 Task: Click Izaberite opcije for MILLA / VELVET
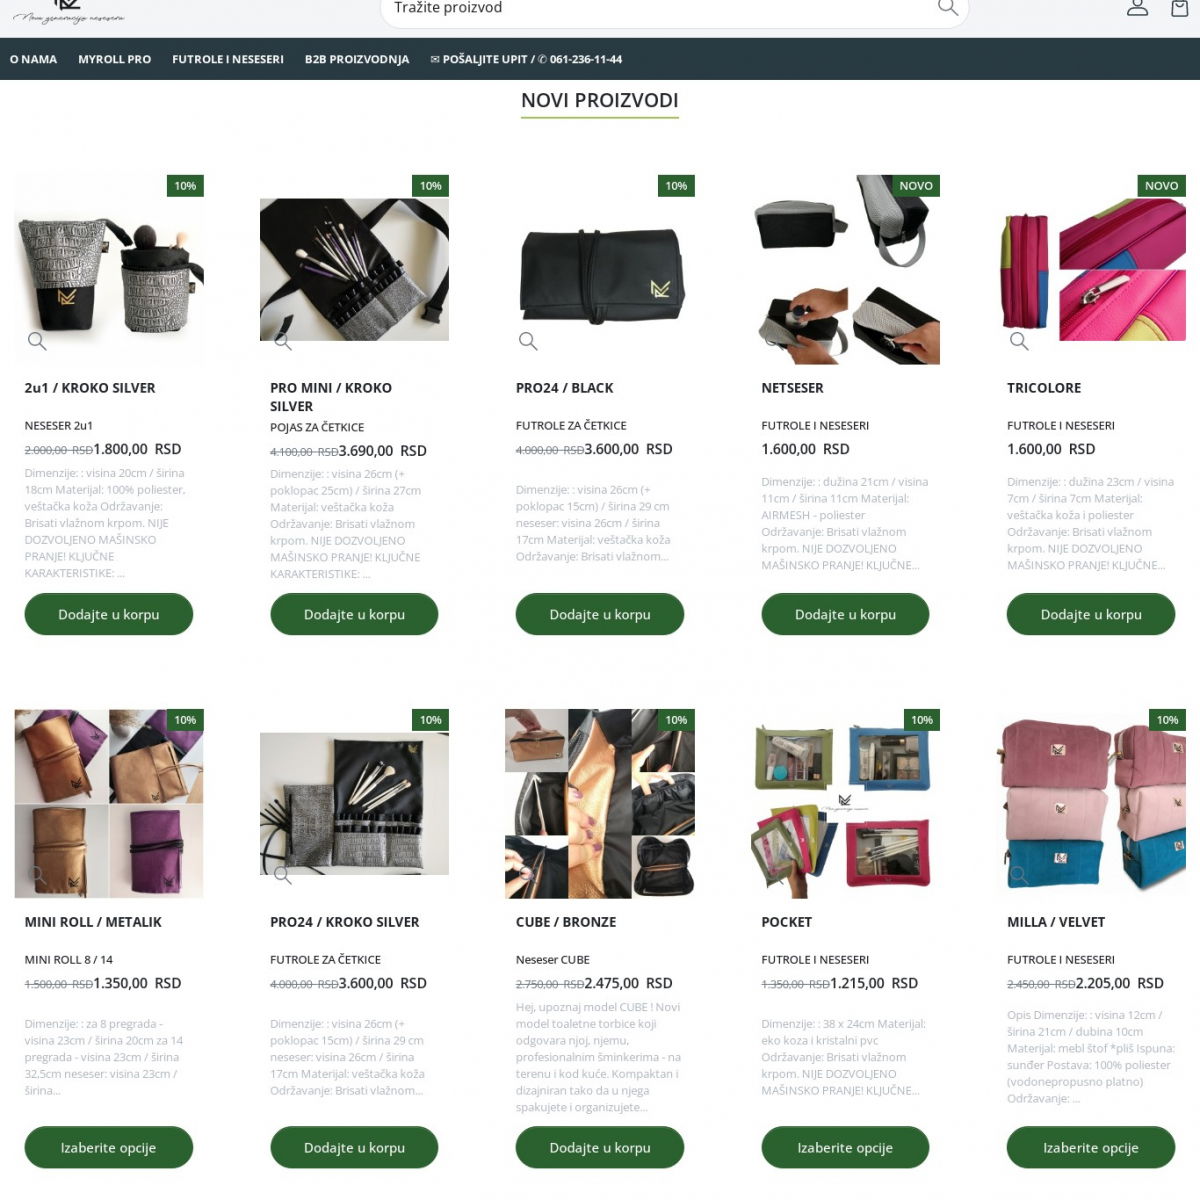click(x=1091, y=1148)
